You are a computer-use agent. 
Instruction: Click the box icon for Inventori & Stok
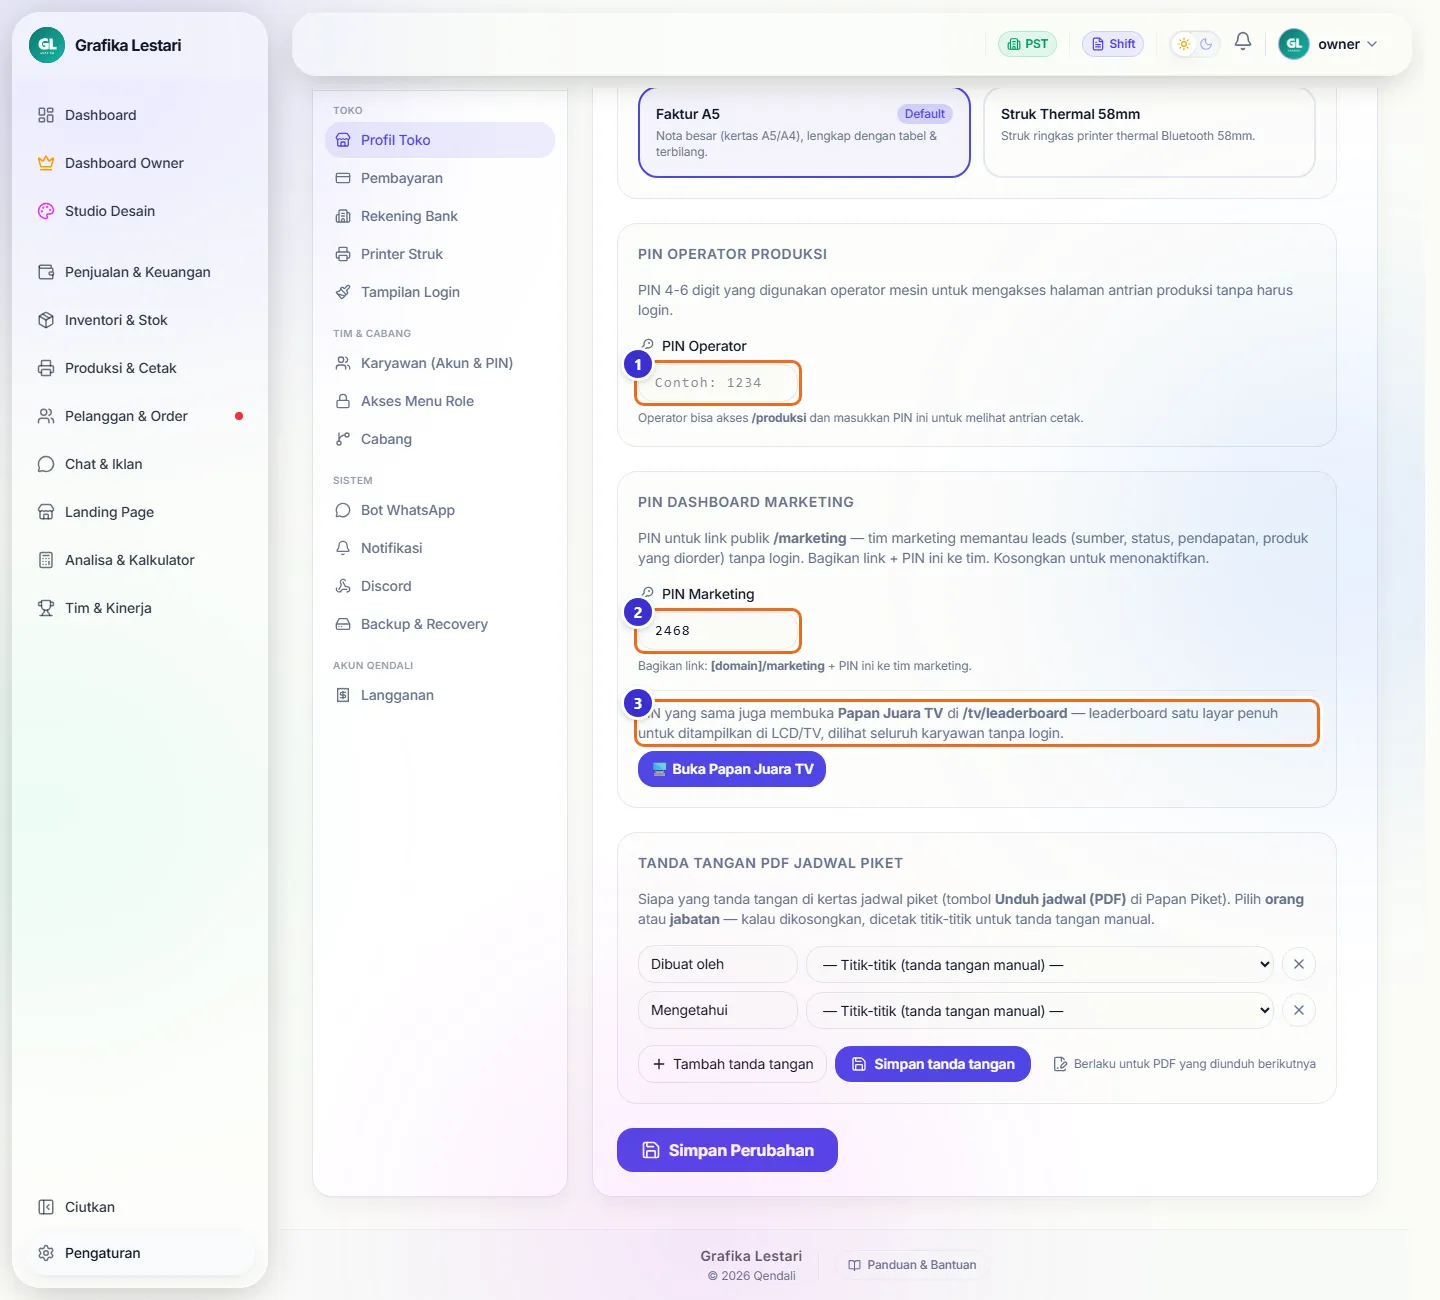46,320
